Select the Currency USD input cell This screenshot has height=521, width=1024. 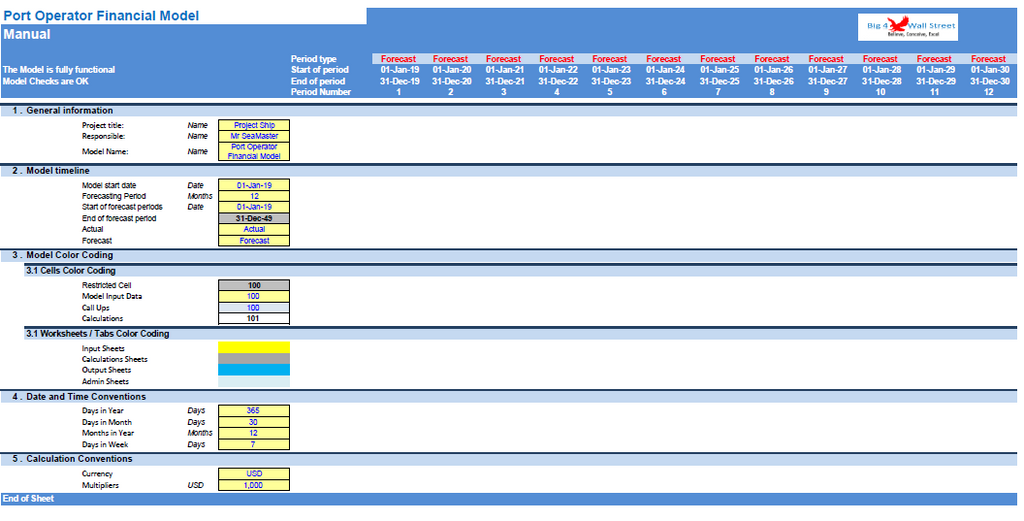point(253,474)
